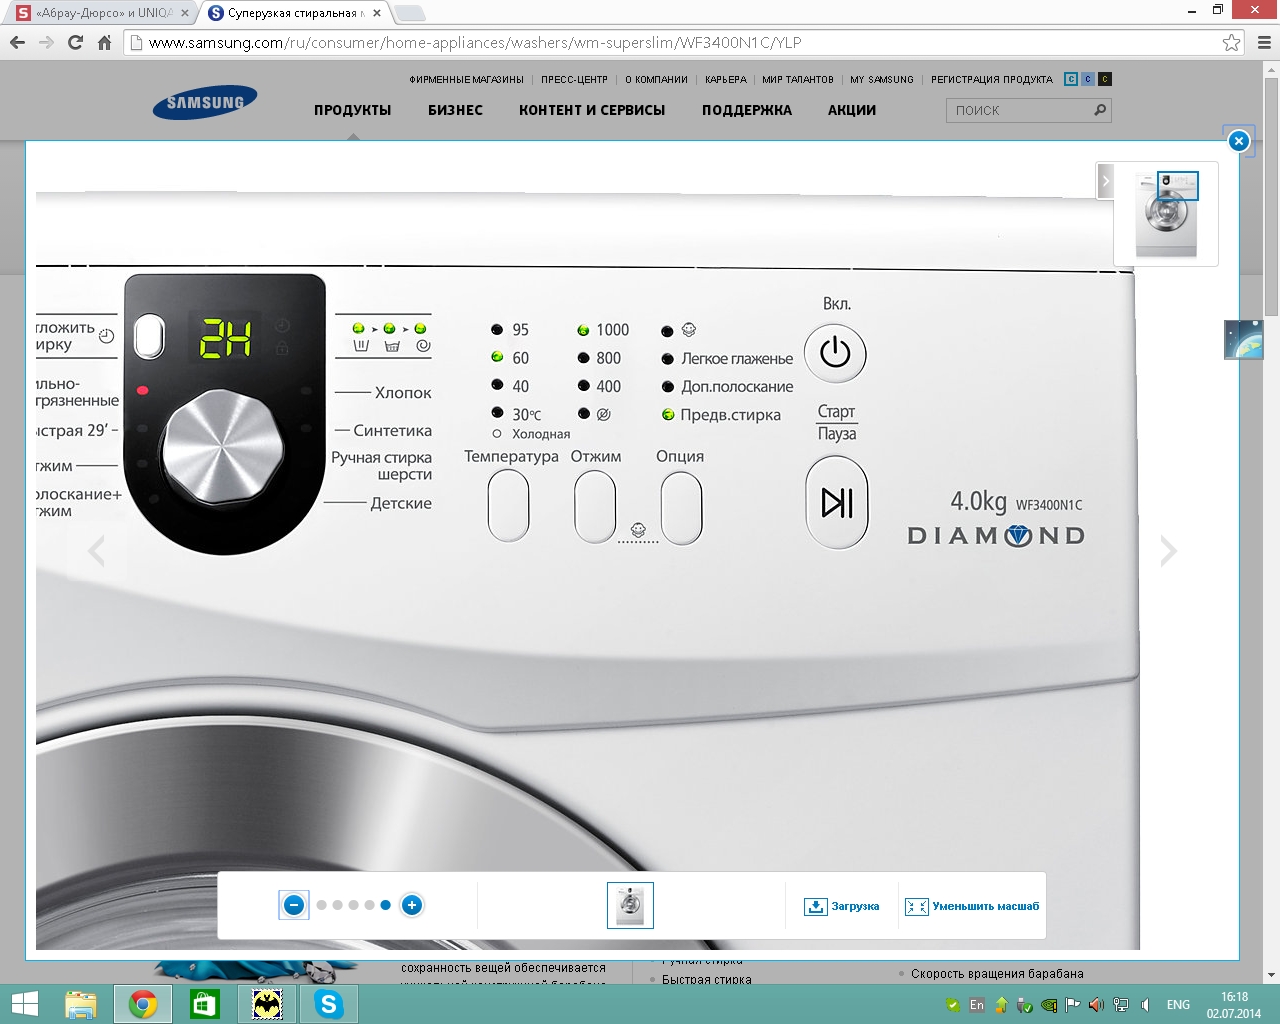Open Windows Store from the taskbar
The width and height of the screenshot is (1280, 1024).
[x=204, y=1004]
